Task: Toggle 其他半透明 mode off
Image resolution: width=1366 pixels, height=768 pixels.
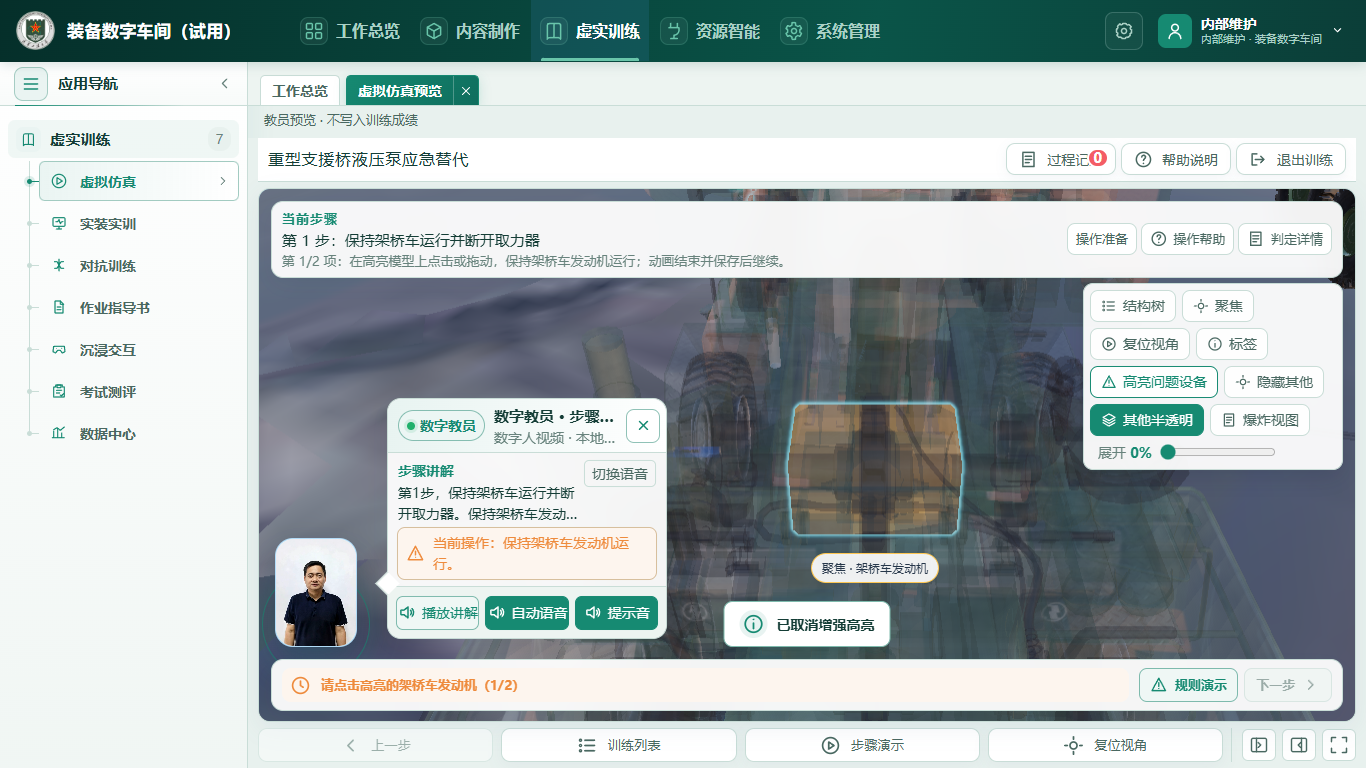Action: click(1147, 420)
